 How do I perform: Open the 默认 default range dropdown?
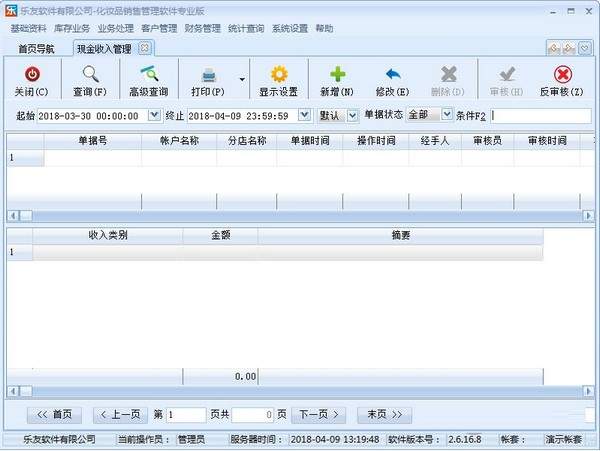coord(352,115)
